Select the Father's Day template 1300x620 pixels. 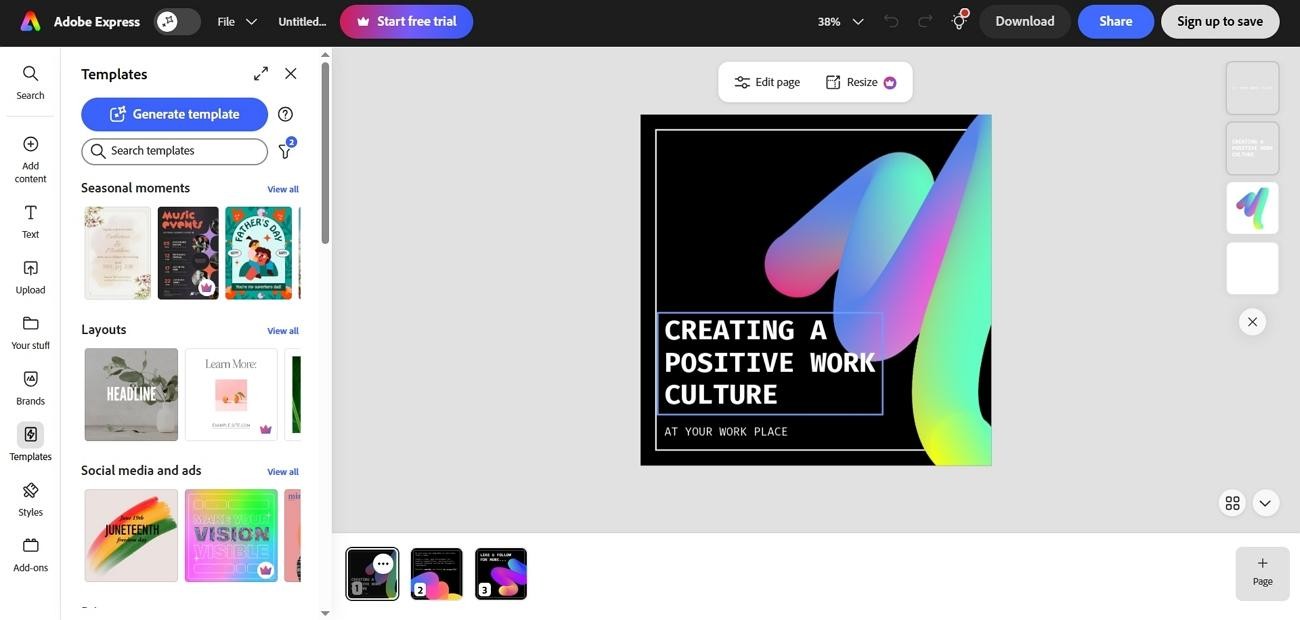[x=259, y=253]
